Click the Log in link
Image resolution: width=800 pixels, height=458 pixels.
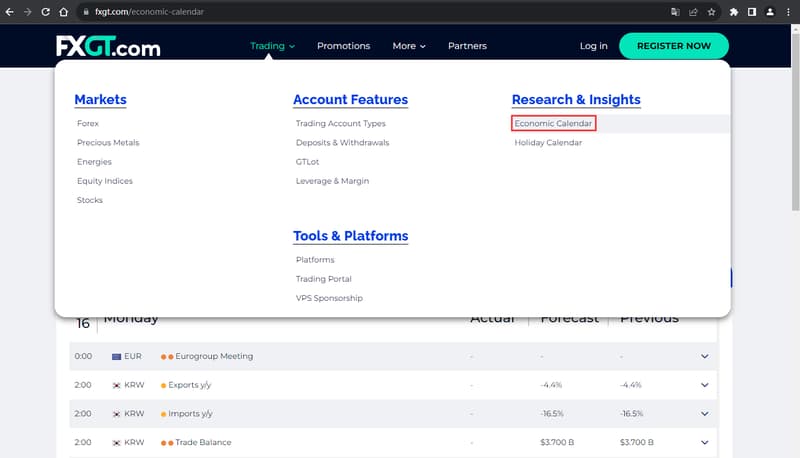pyautogui.click(x=593, y=46)
